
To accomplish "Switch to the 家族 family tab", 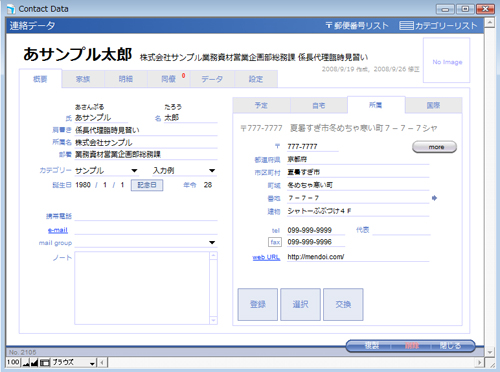I will [x=83, y=79].
